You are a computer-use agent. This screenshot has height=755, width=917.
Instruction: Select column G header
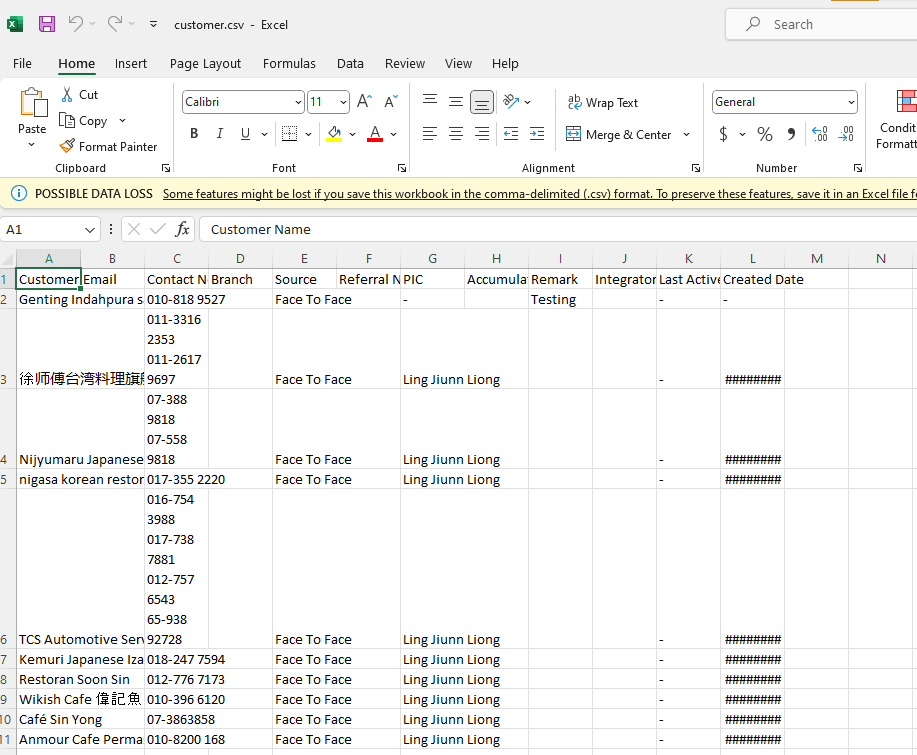pos(432,258)
